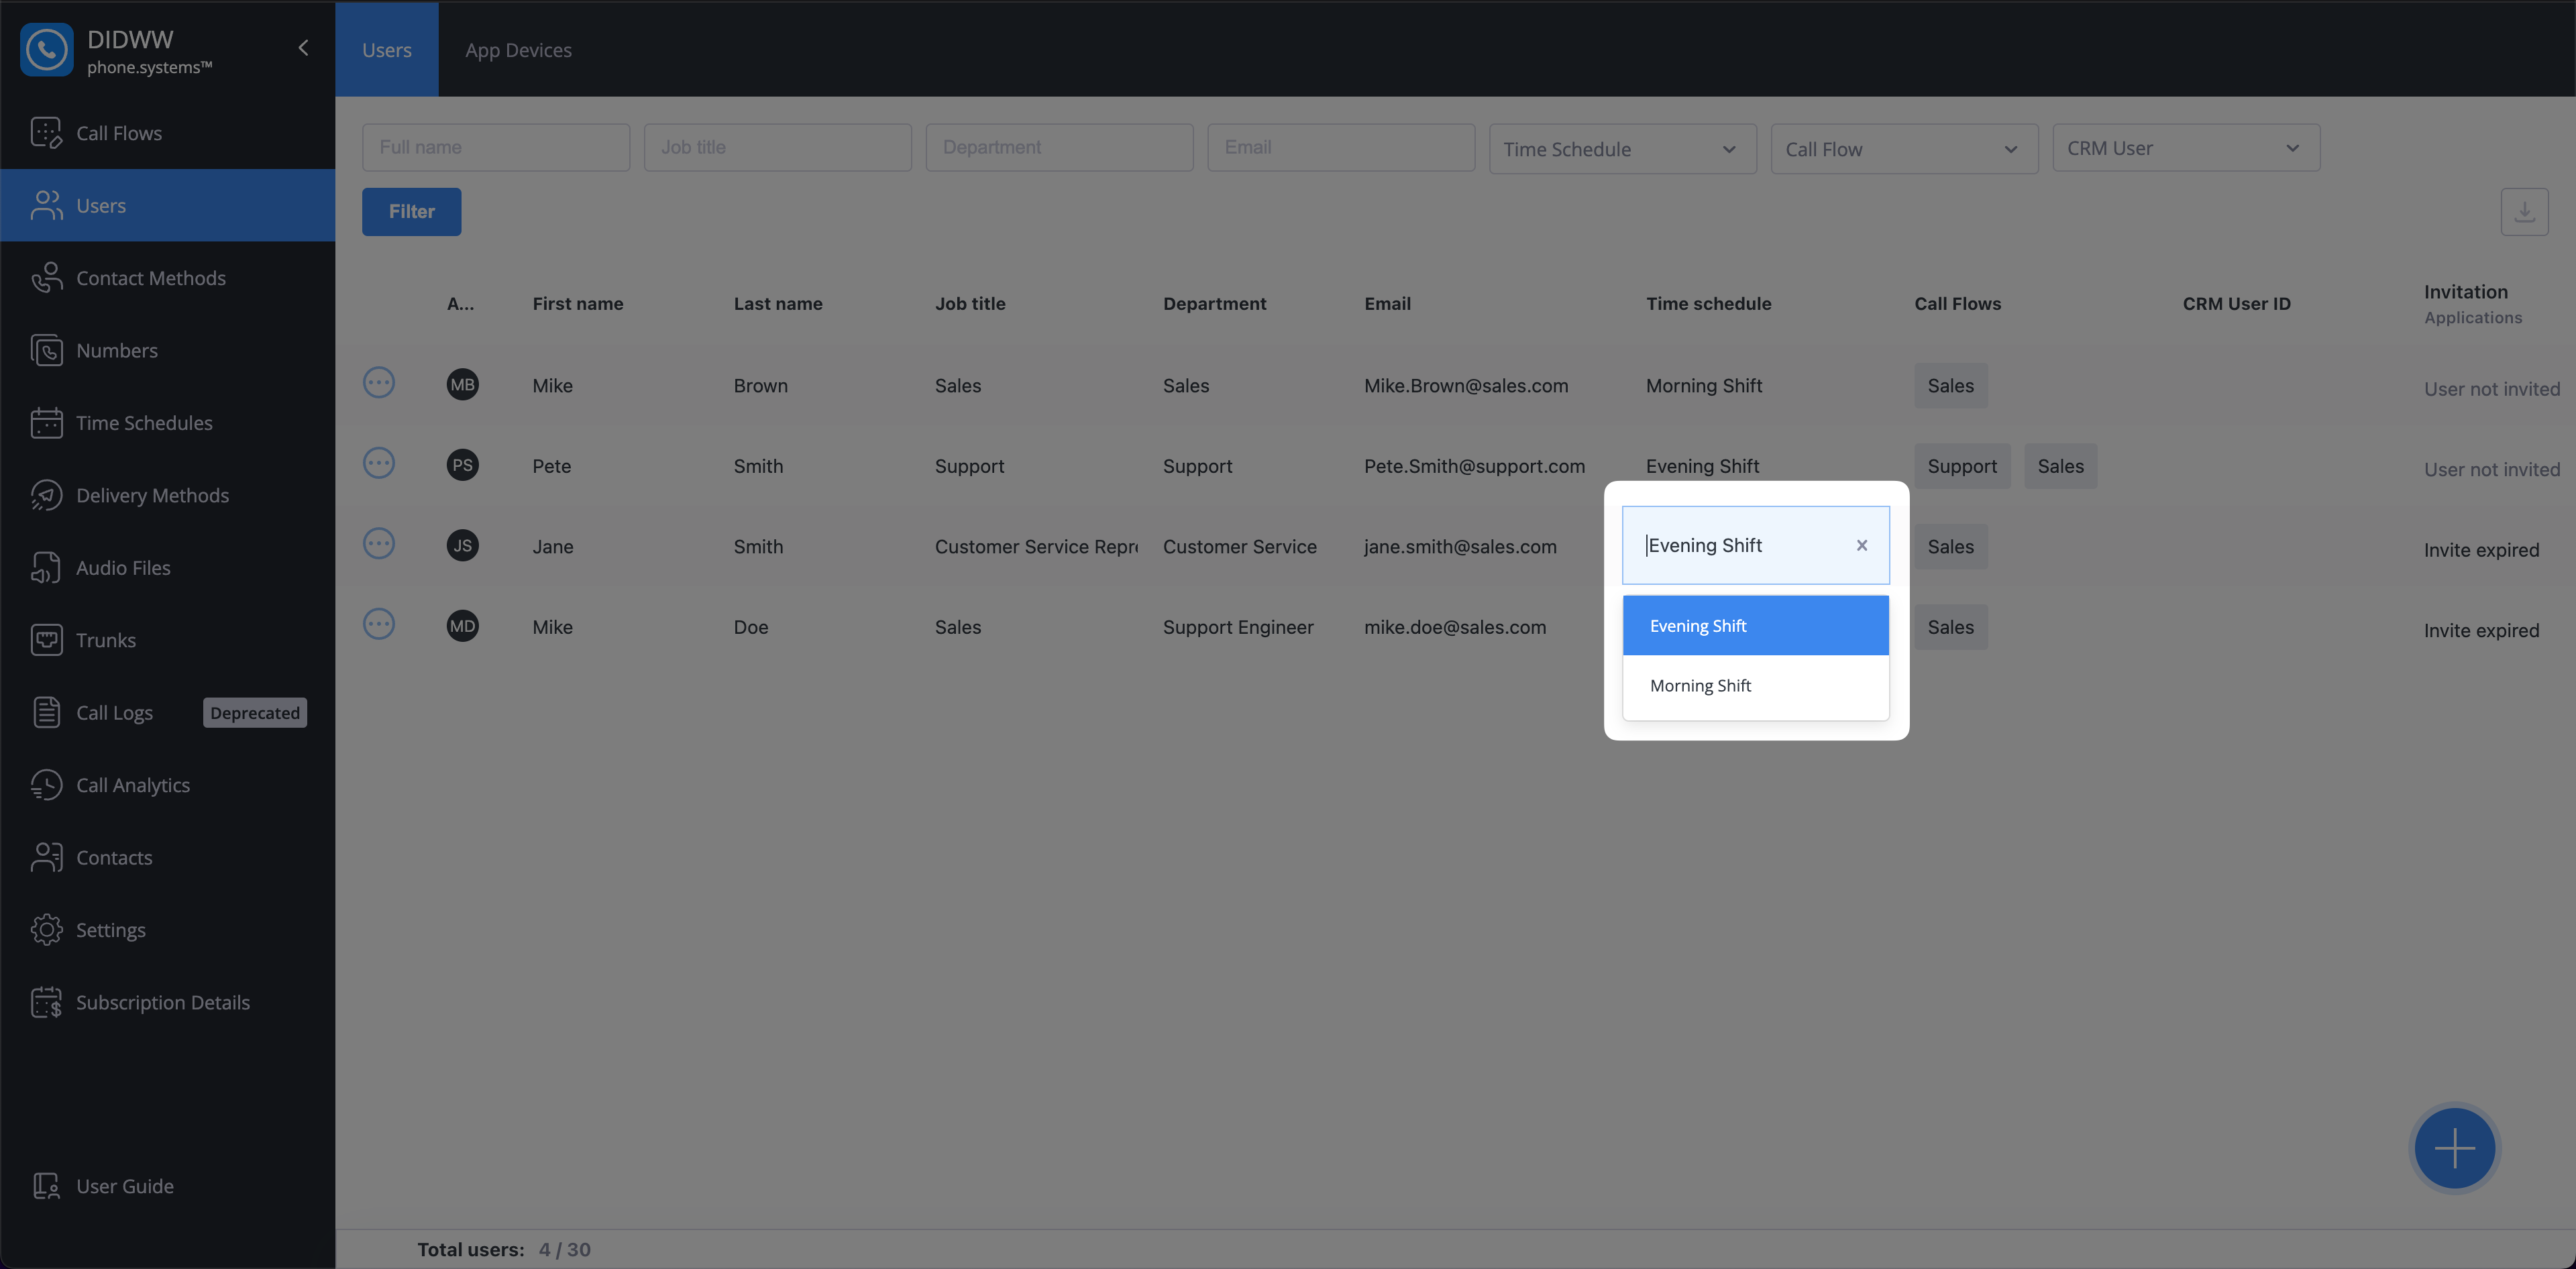Open actions menu for Pete Smith
2576x1269 pixels.
(379, 463)
